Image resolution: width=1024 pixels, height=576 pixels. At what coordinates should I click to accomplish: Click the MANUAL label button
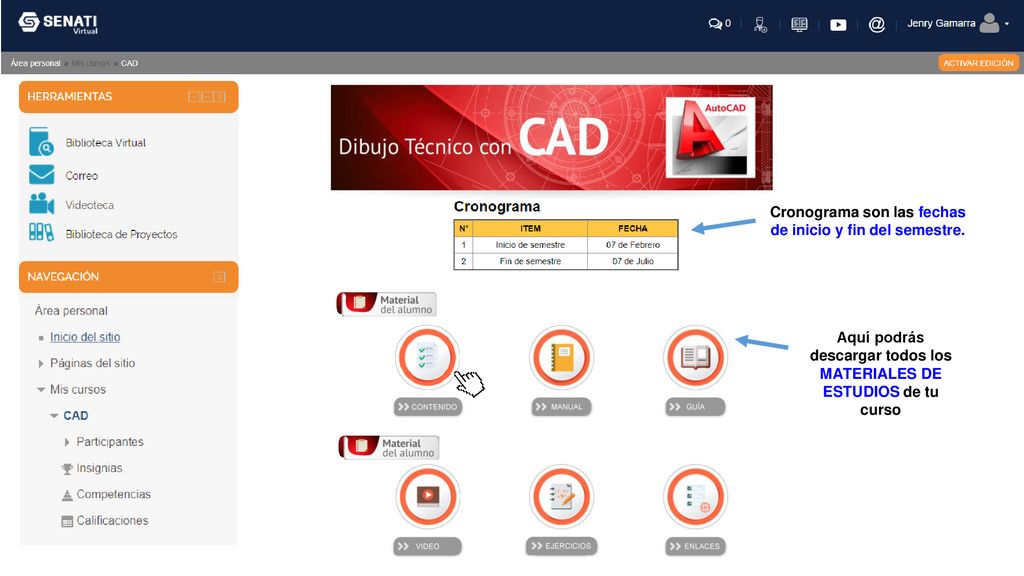(562, 407)
